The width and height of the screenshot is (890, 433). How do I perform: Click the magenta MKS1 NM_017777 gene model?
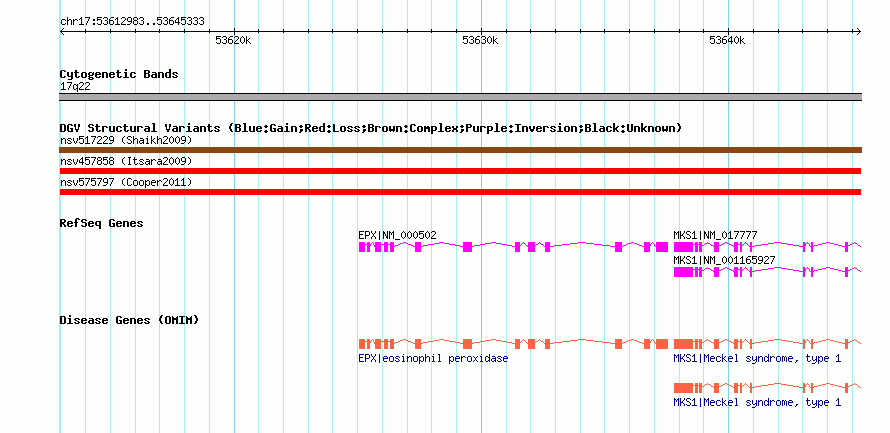767,247
